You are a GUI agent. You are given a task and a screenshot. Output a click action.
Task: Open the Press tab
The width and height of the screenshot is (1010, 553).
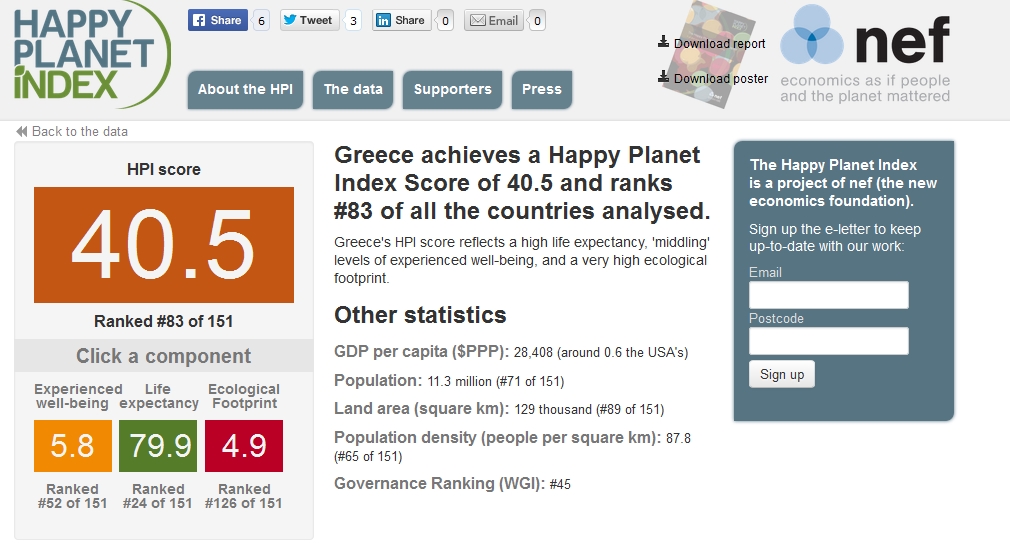tap(542, 89)
